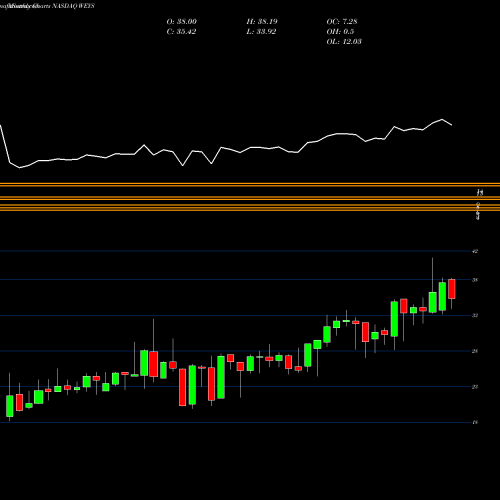
Task: Click the end point of the white line chart
Action: click(x=452, y=125)
